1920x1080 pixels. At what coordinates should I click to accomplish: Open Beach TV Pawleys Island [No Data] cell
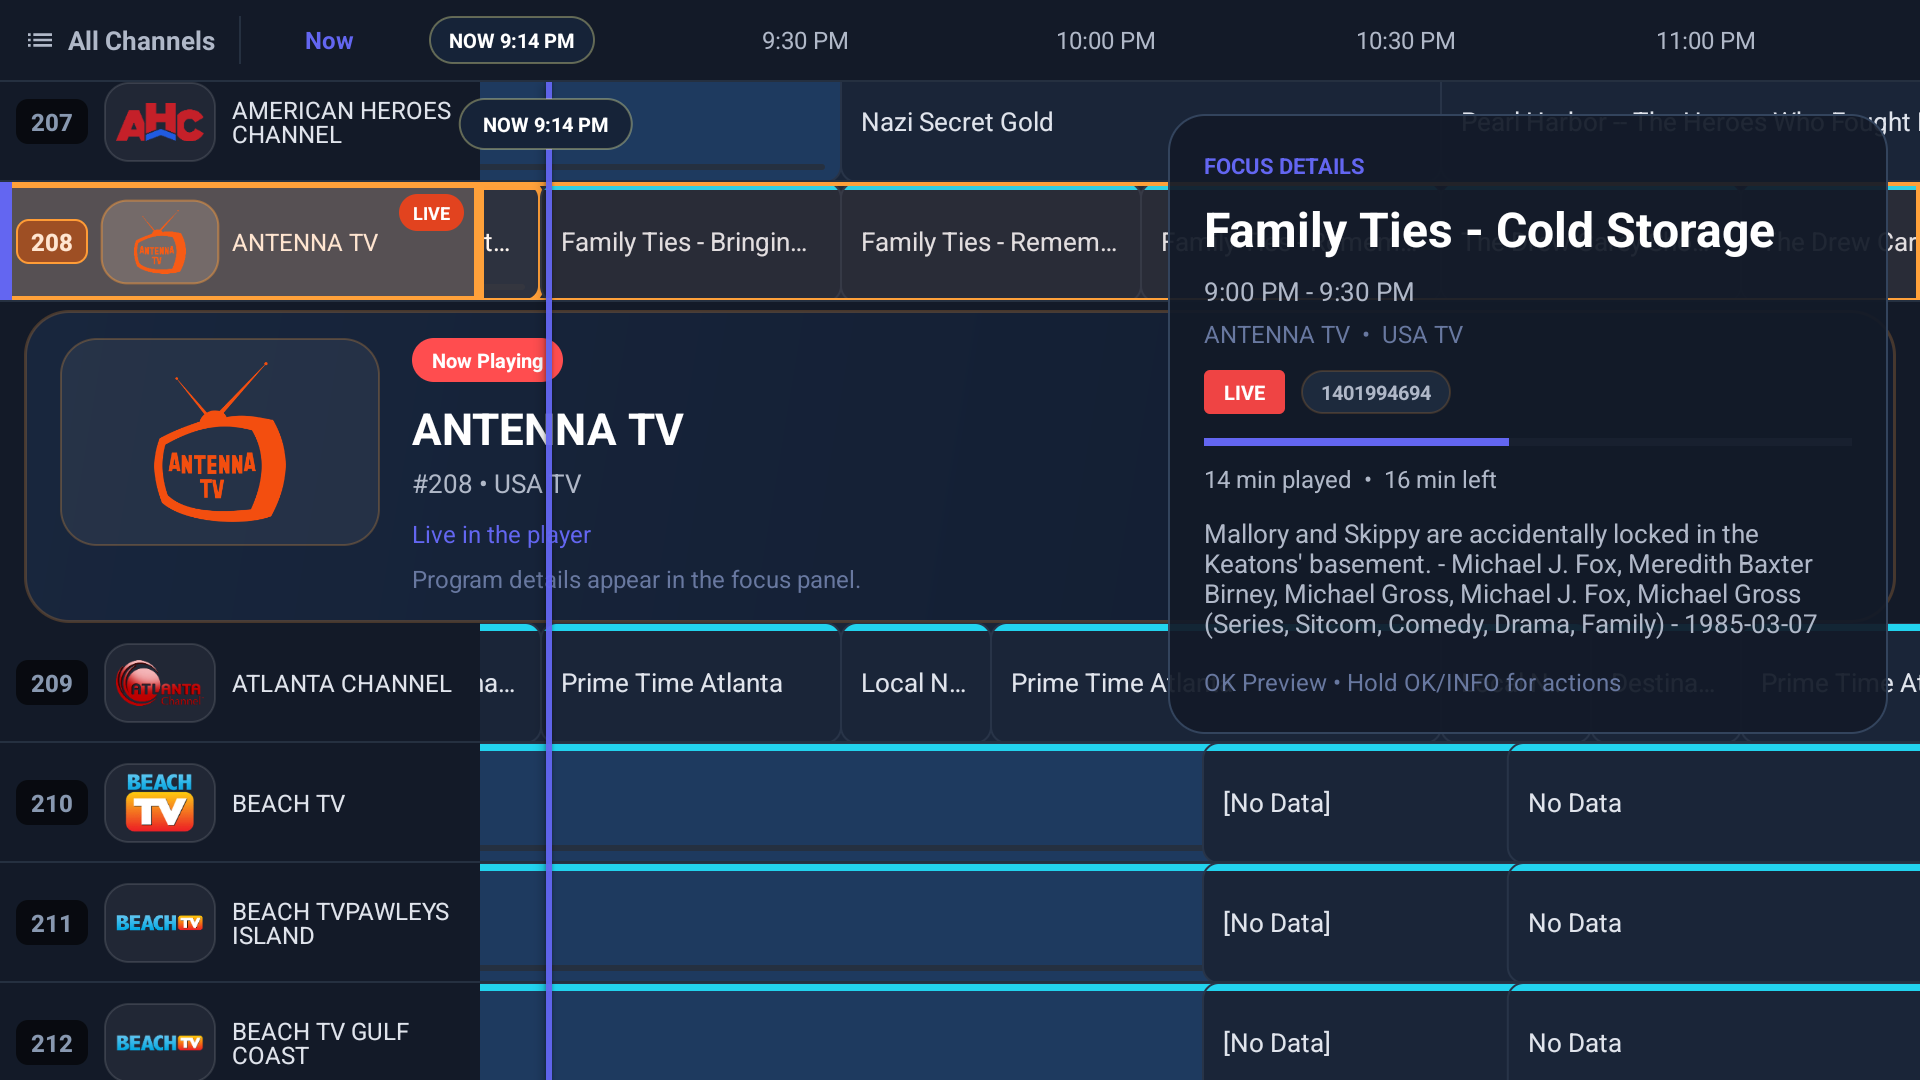[1355, 923]
